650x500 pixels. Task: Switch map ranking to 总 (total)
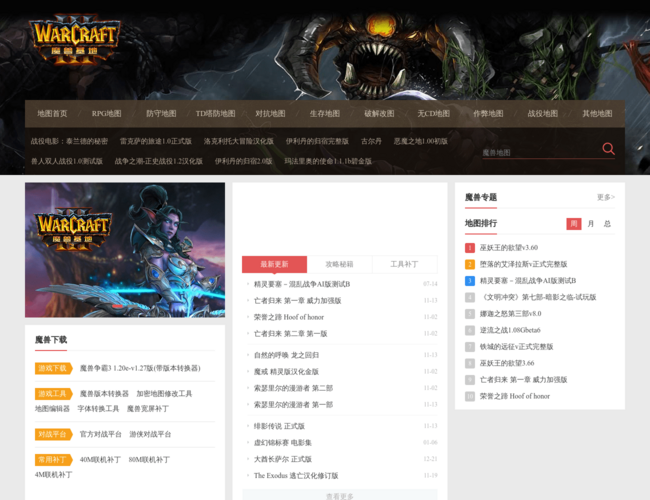pyautogui.click(x=607, y=224)
